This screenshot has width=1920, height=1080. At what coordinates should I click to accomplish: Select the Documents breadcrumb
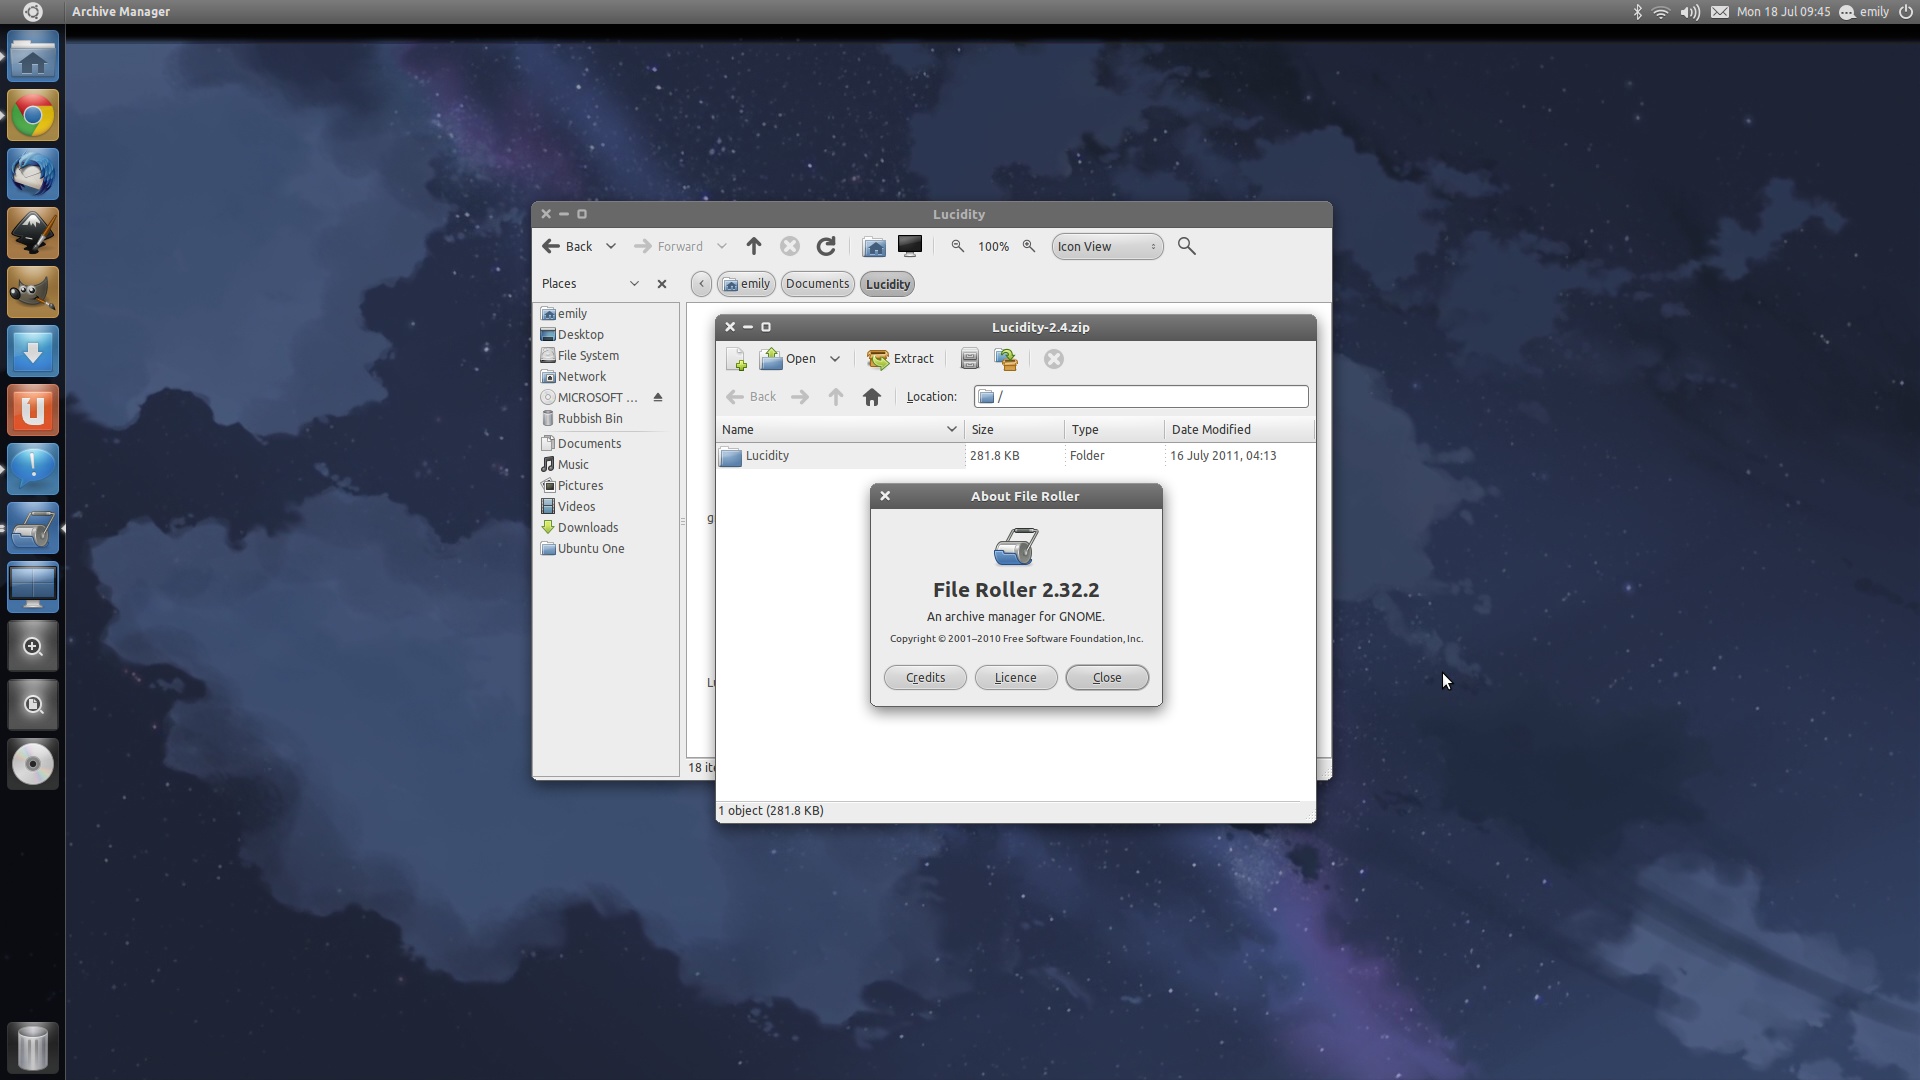pos(817,284)
